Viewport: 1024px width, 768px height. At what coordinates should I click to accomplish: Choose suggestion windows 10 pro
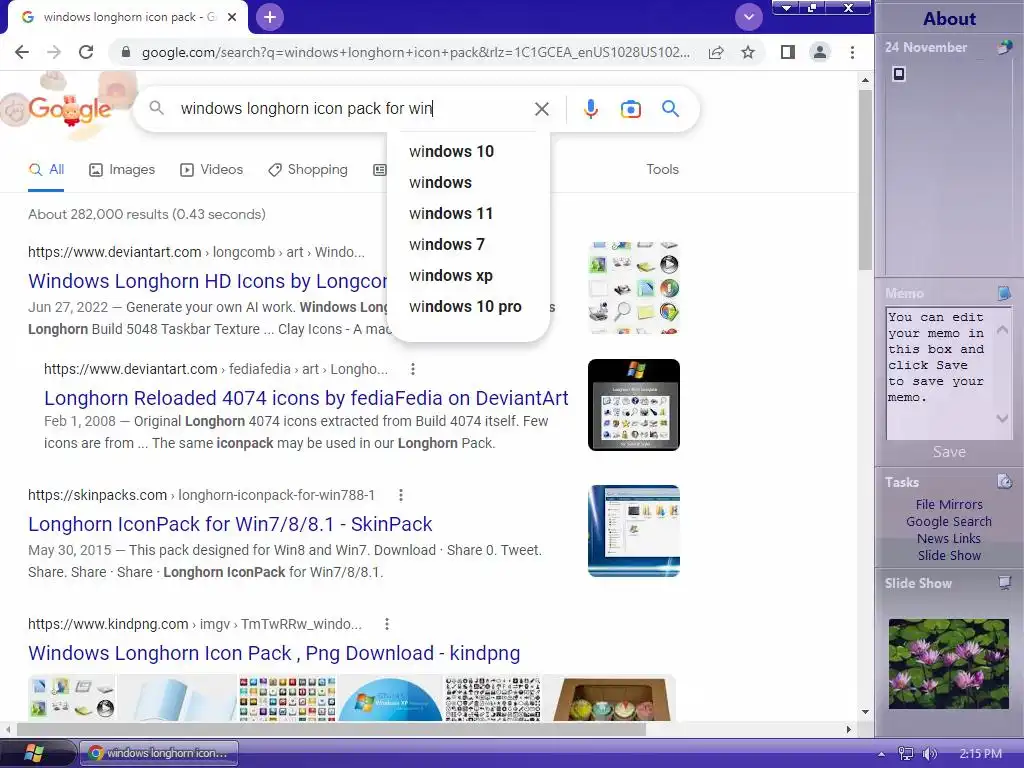[465, 306]
